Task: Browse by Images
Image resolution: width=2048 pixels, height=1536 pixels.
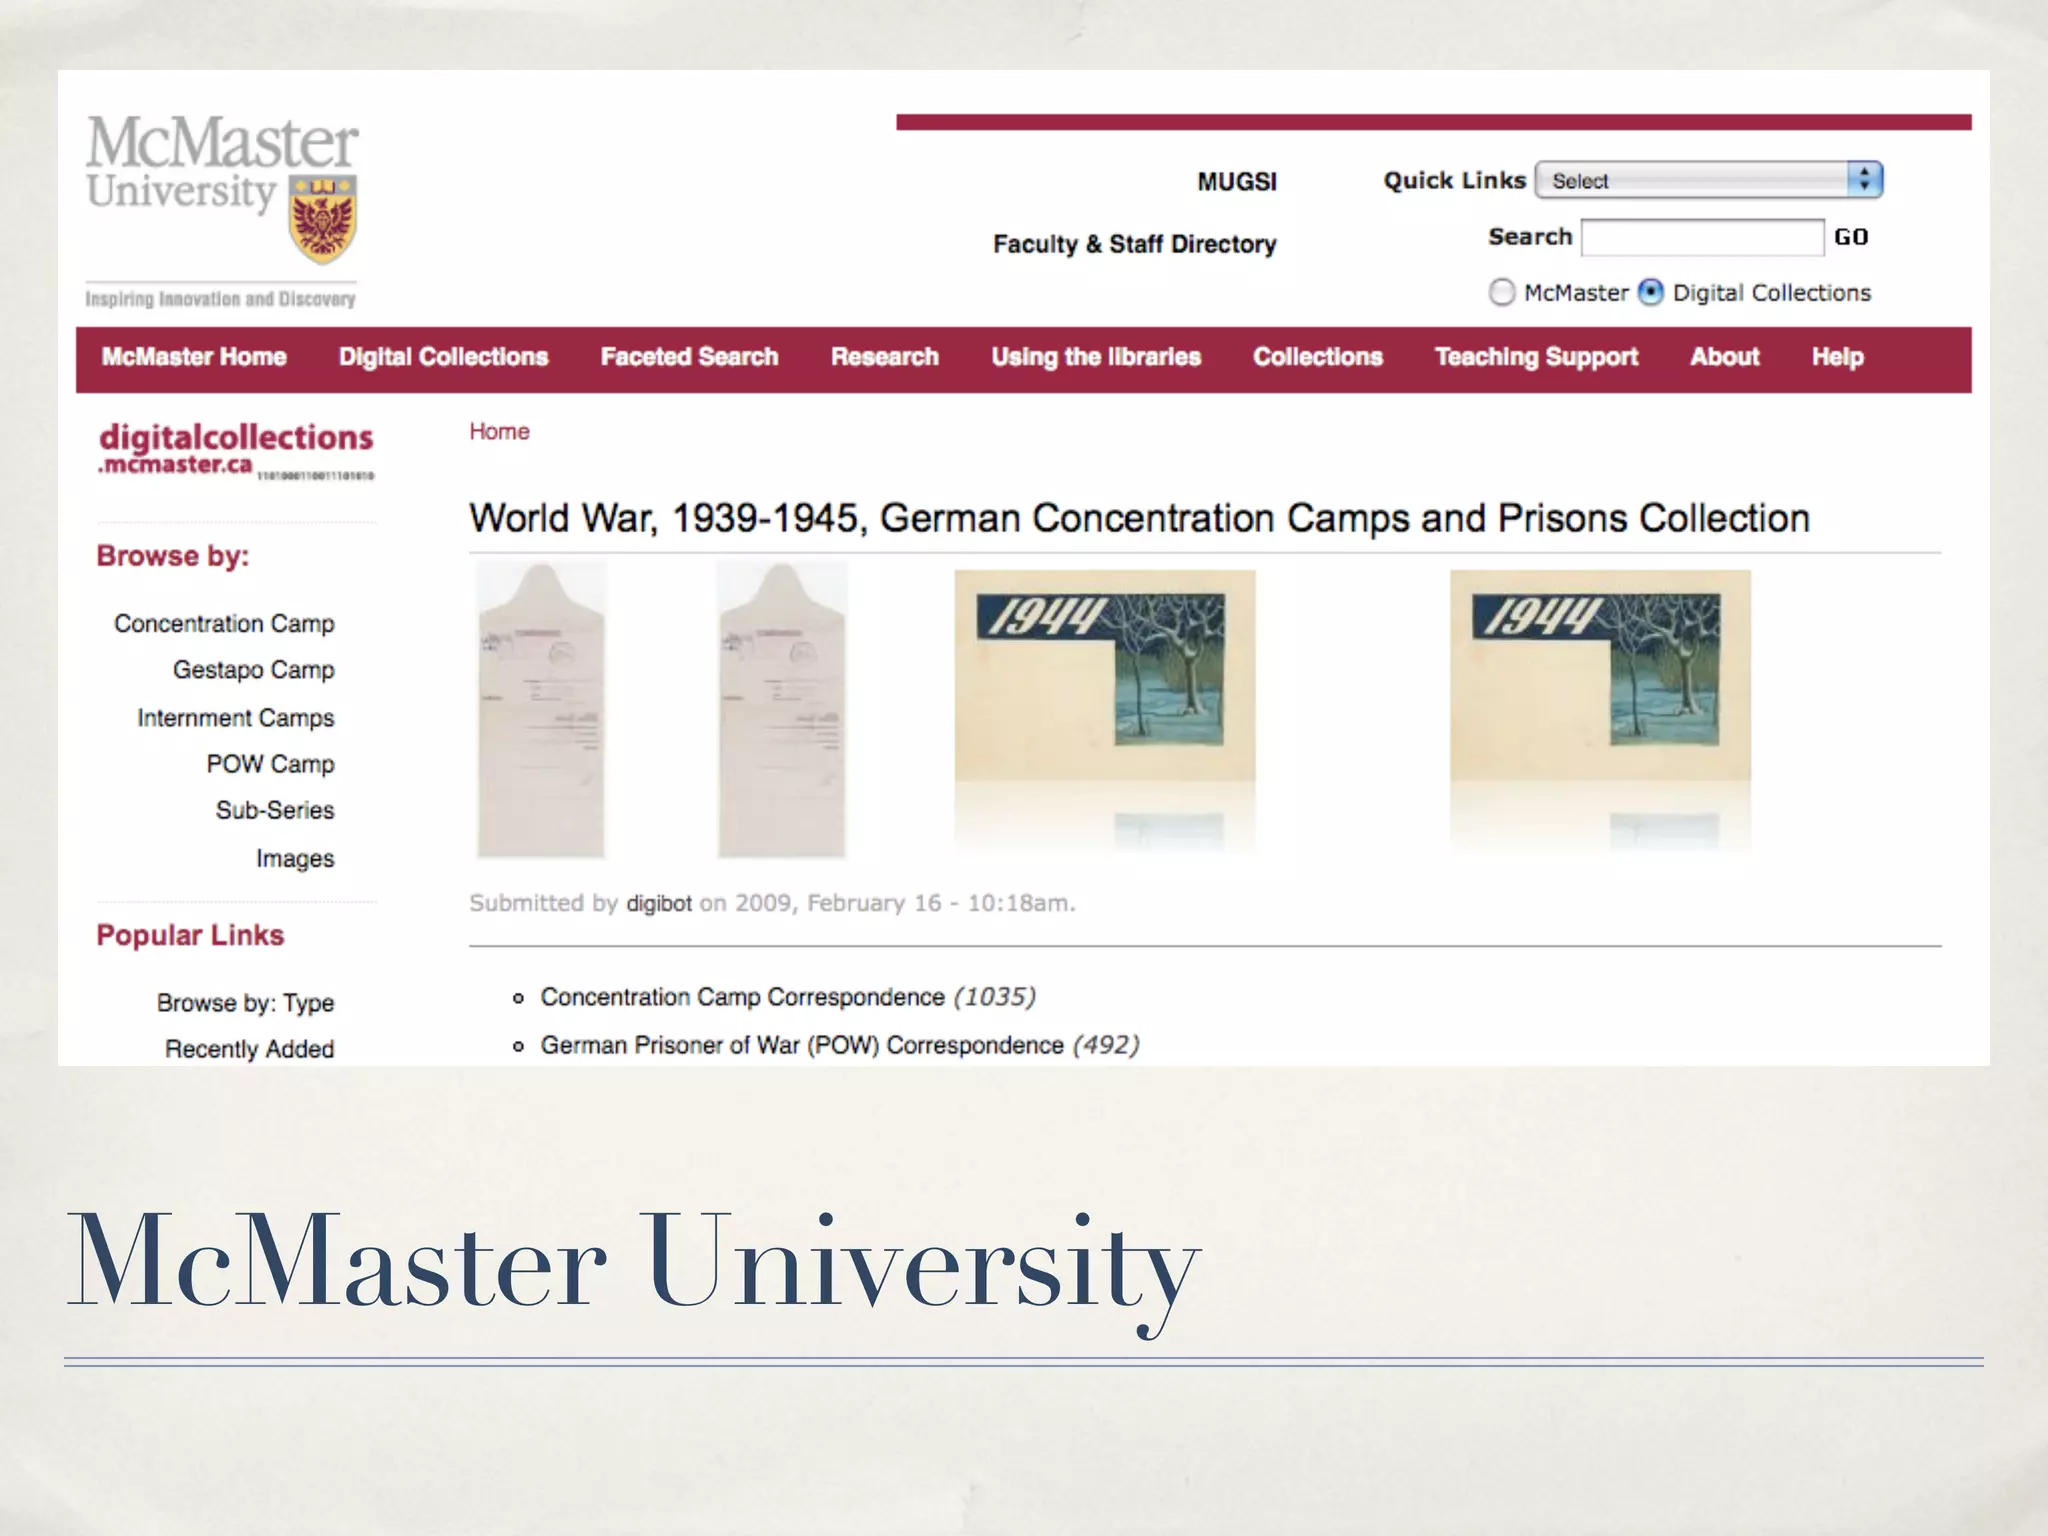Action: pos(295,858)
